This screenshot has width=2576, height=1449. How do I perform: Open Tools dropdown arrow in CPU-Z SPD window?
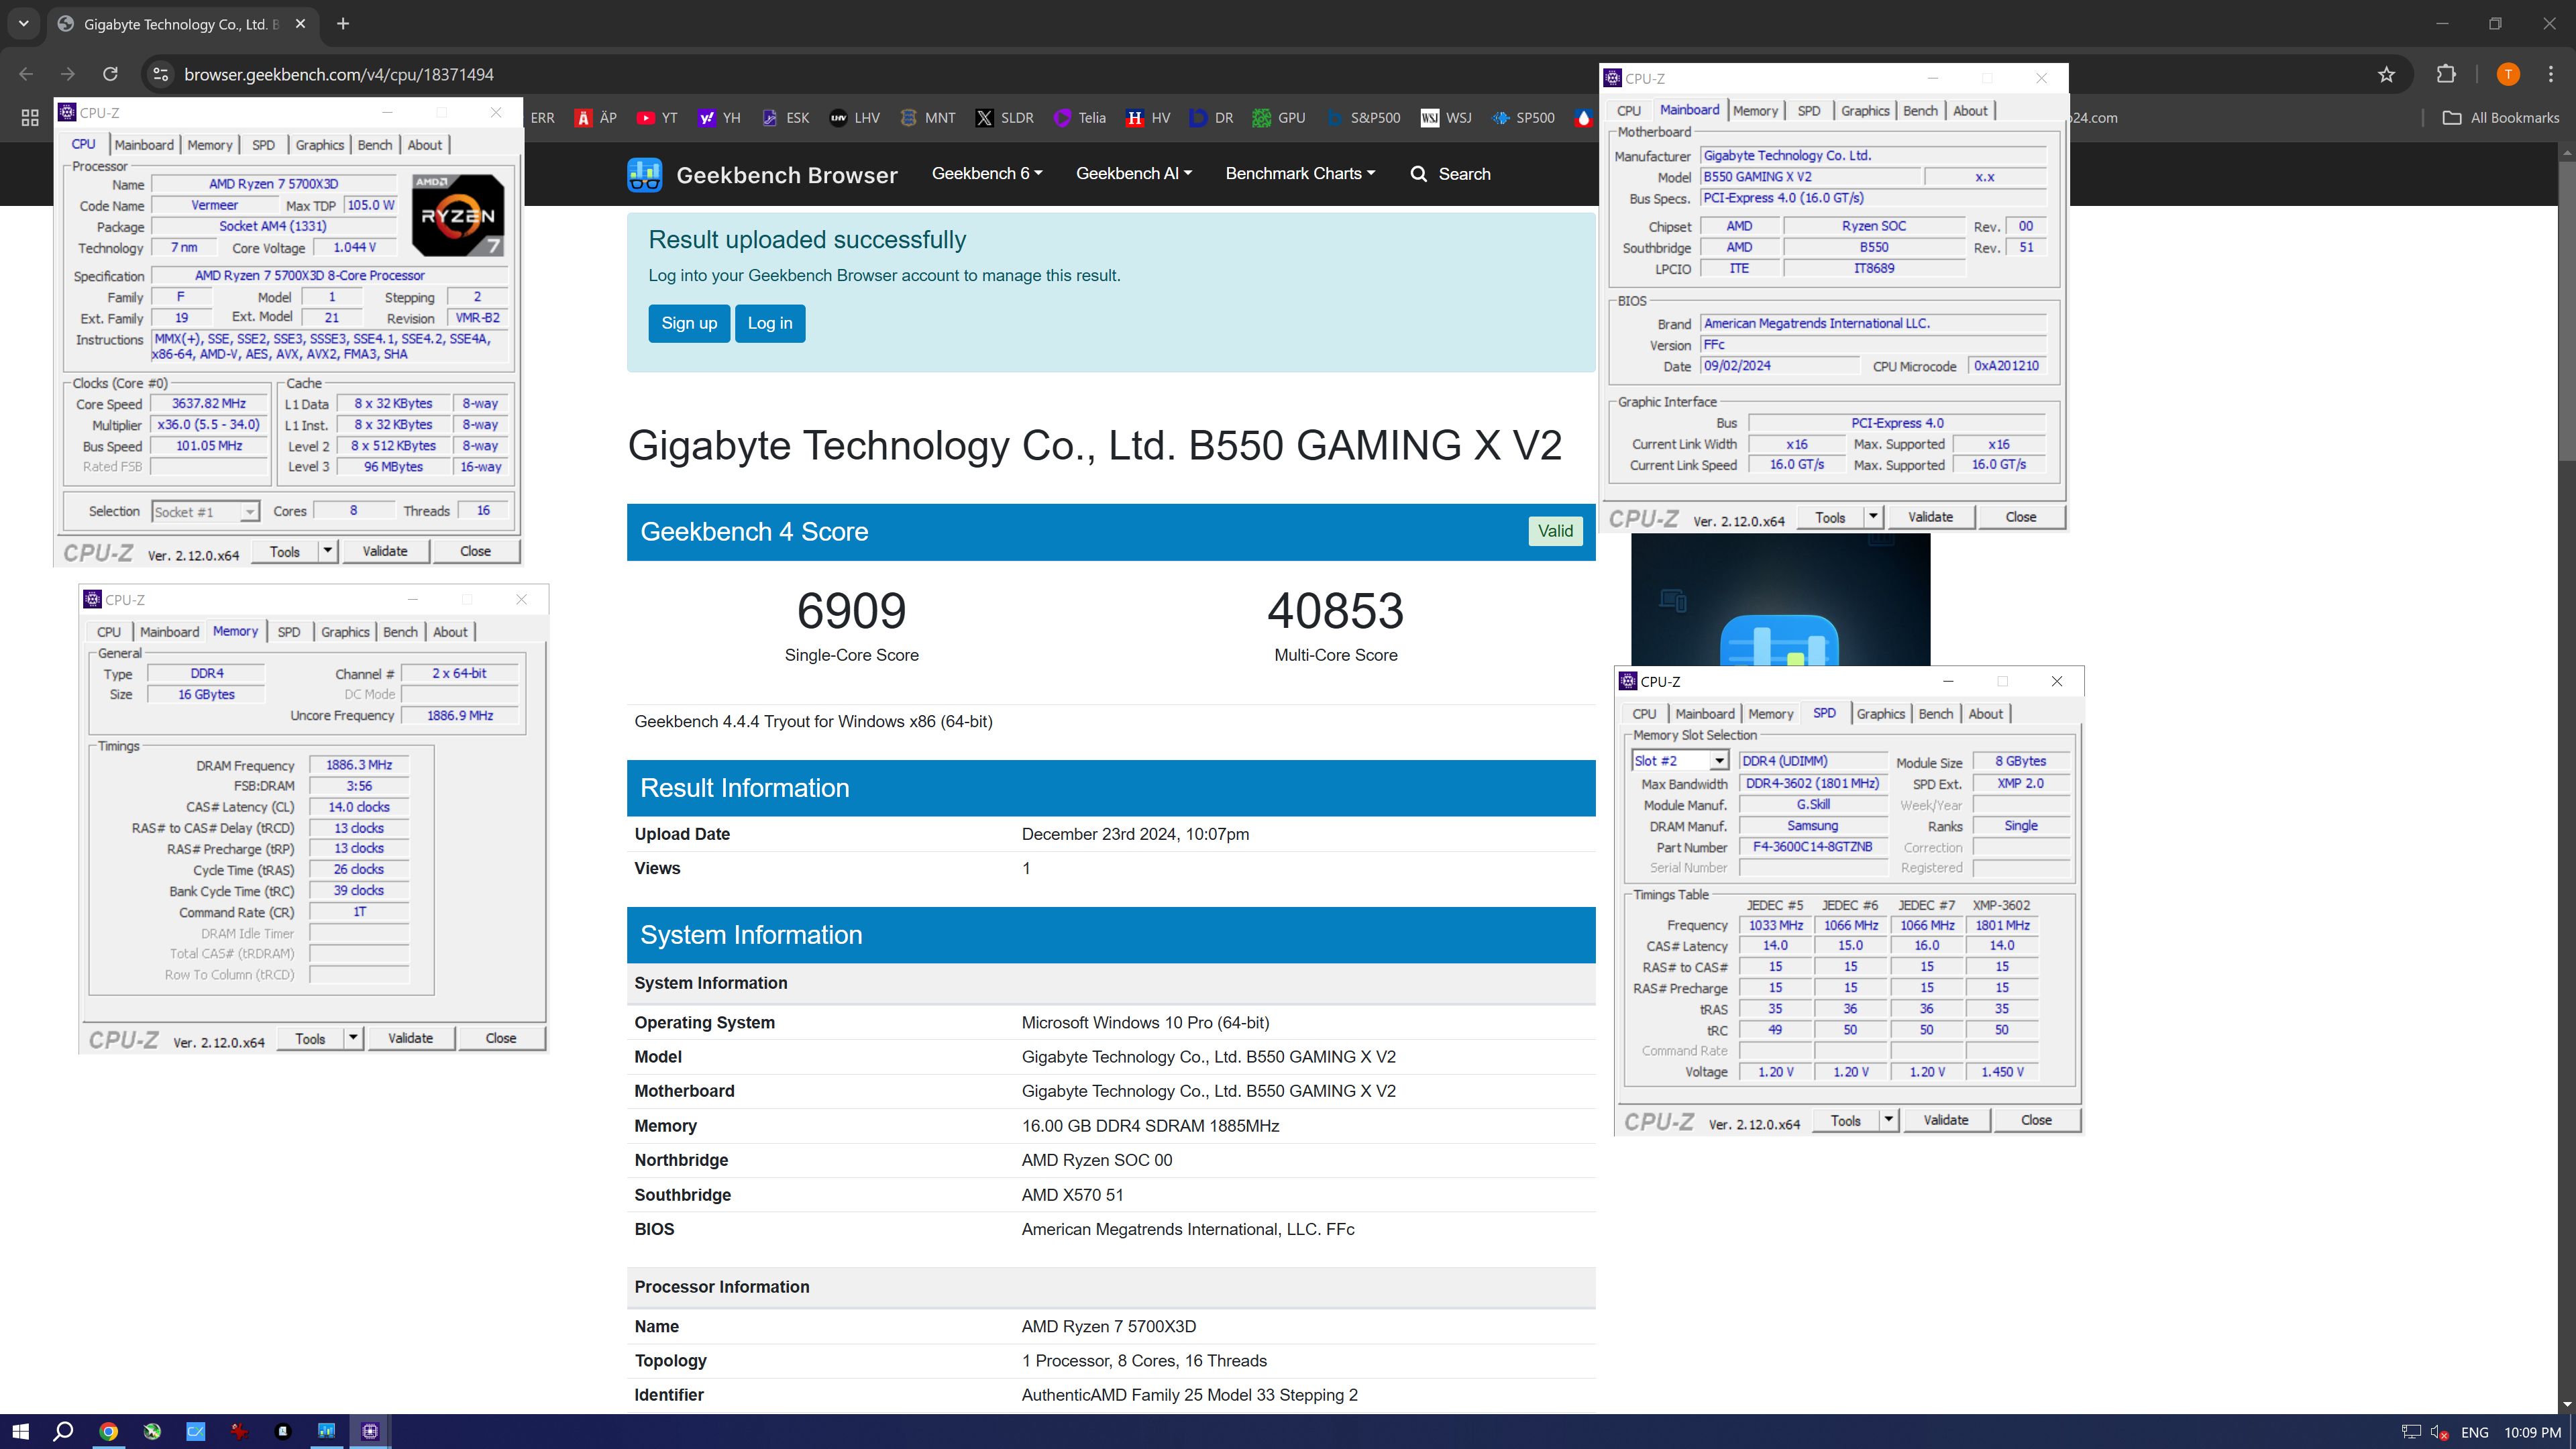tap(1889, 1120)
